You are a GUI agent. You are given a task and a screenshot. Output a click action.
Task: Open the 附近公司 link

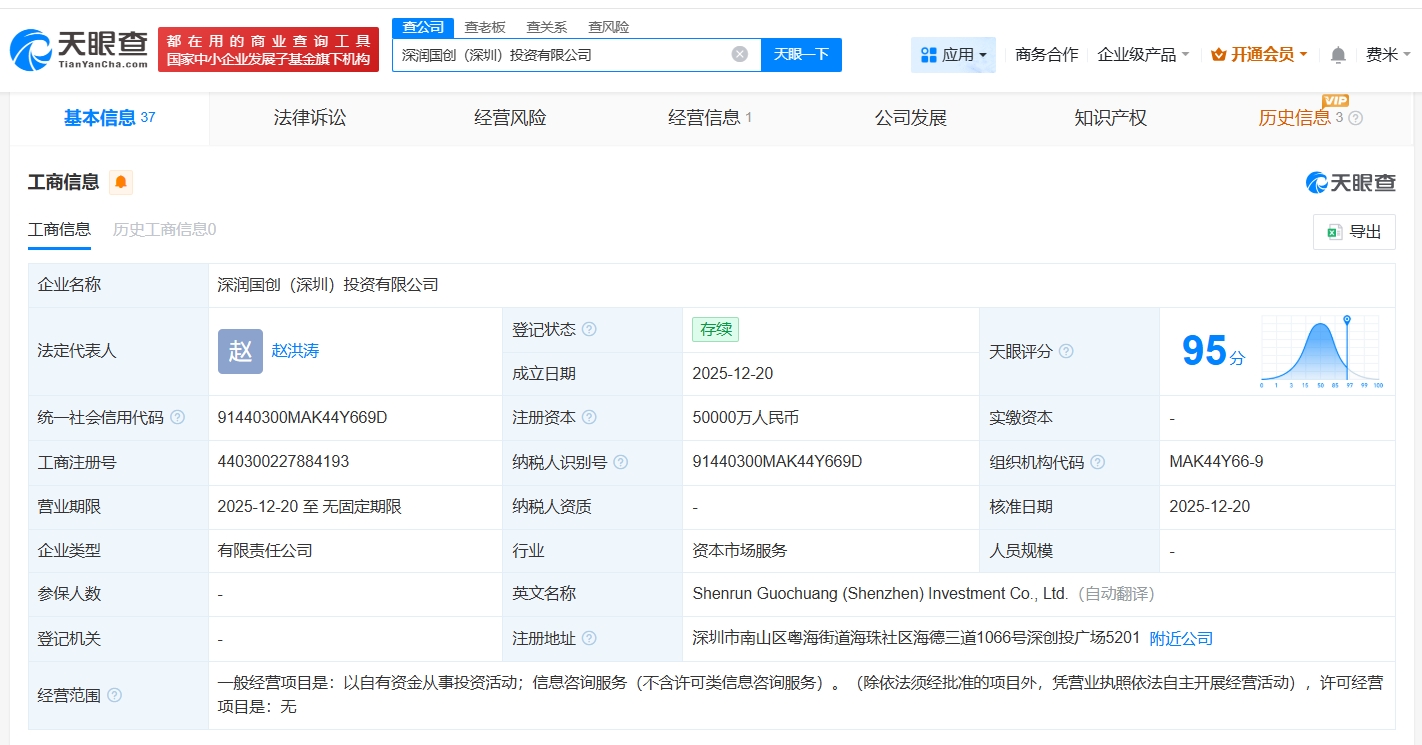[x=1181, y=638]
